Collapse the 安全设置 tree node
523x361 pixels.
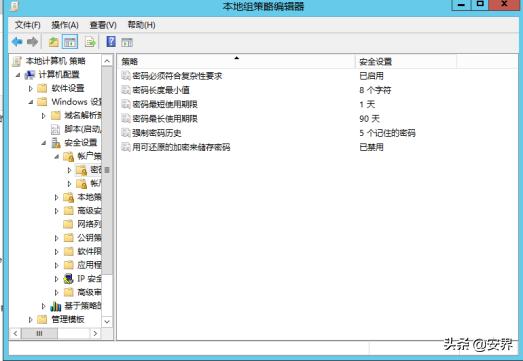(x=44, y=143)
